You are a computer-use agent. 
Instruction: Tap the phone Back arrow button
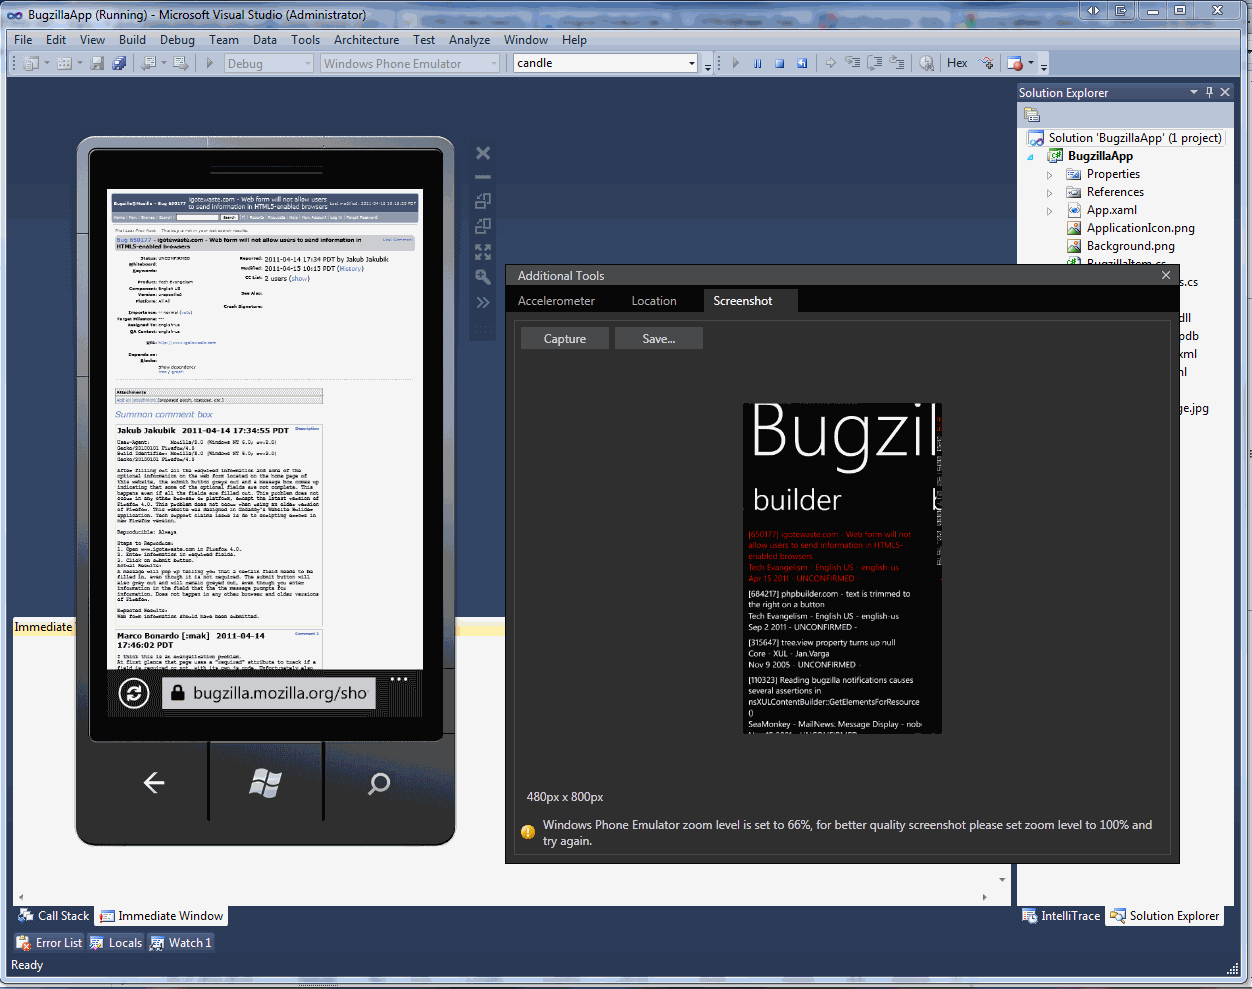tap(154, 783)
